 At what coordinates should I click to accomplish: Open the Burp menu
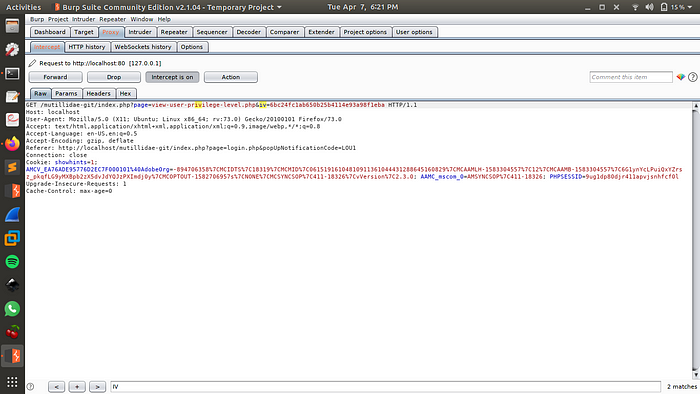point(37,19)
